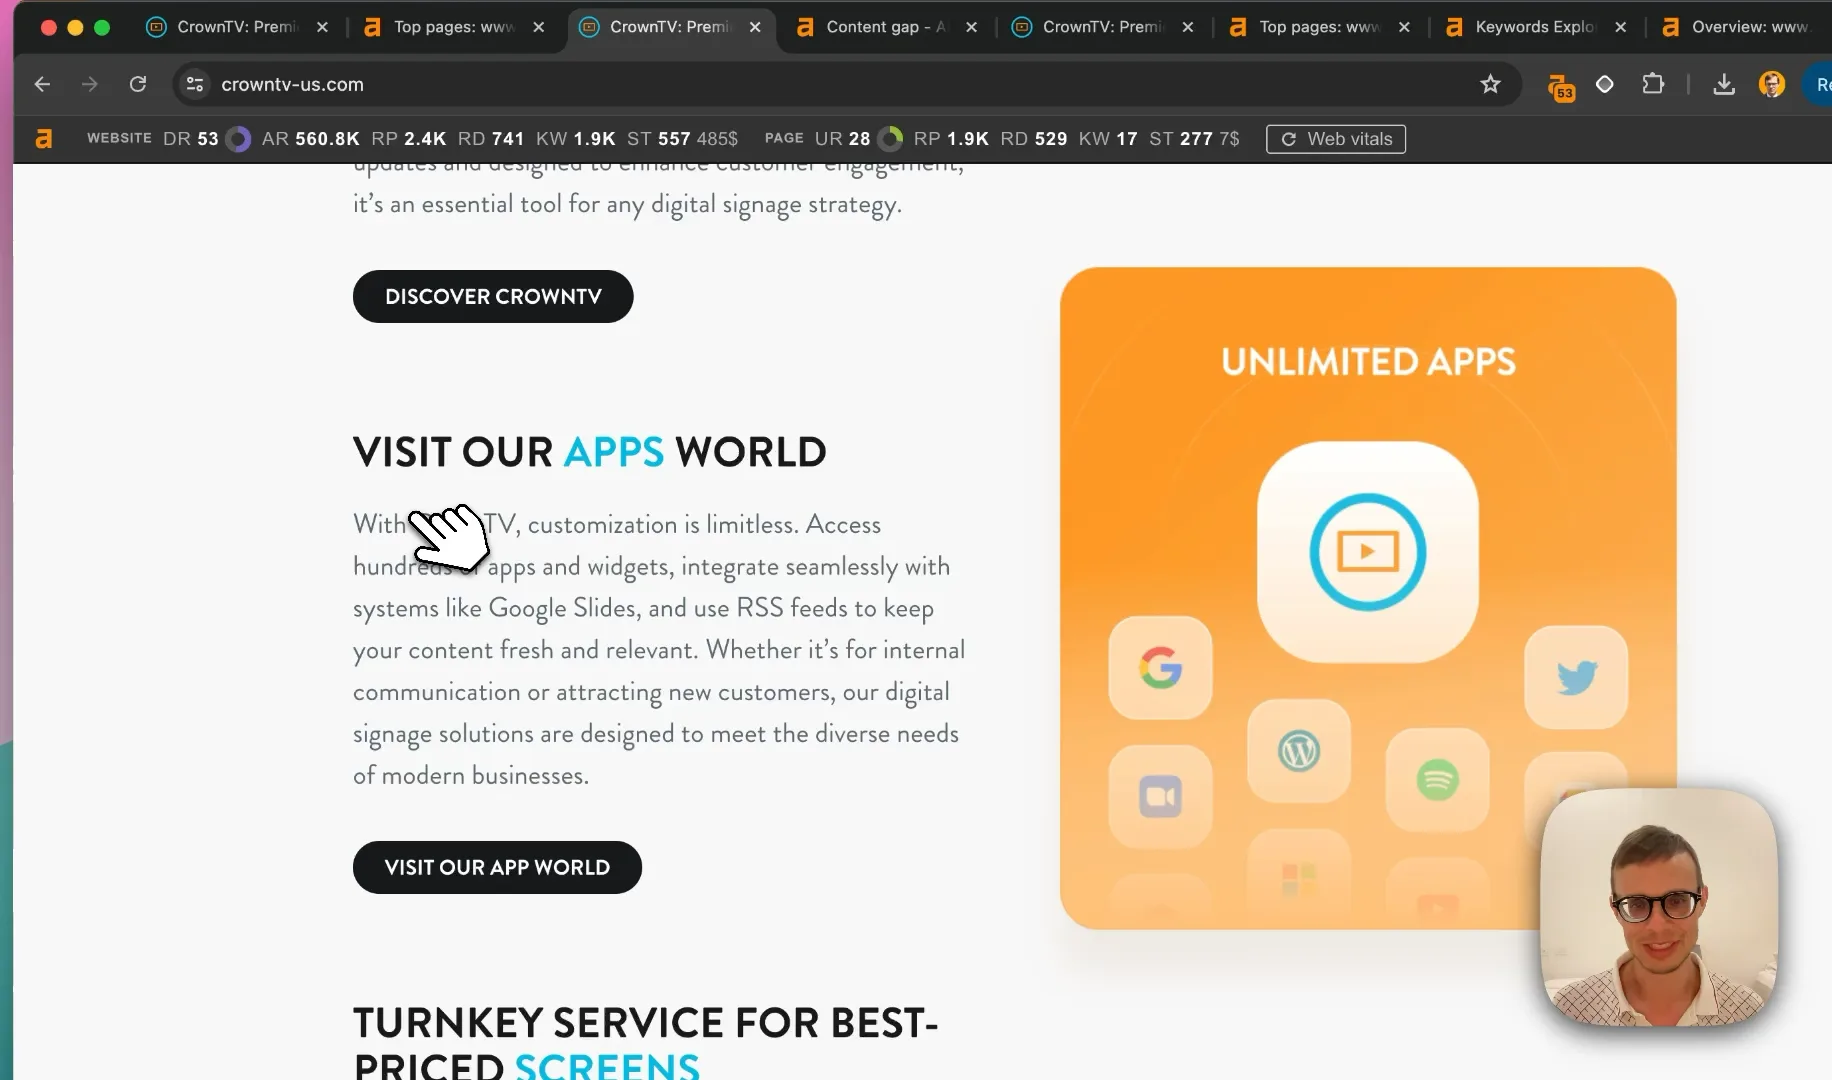Go back to the previous page
This screenshot has width=1832, height=1080.
coord(42,85)
